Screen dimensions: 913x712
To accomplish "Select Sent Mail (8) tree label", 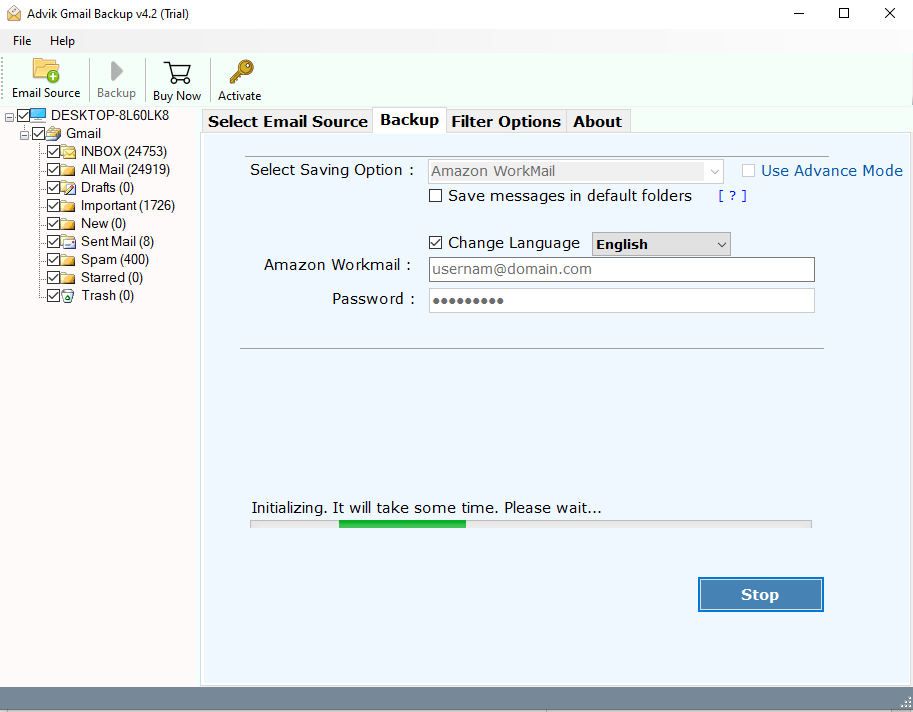I will pyautogui.click(x=117, y=242).
